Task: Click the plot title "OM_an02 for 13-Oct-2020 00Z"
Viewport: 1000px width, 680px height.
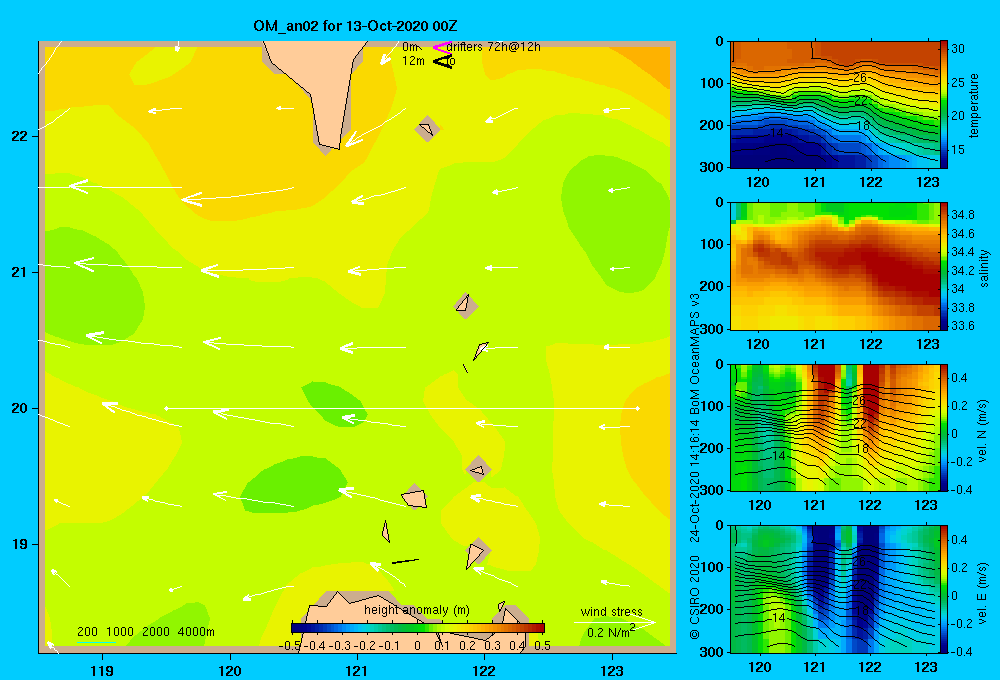Action: [355, 26]
